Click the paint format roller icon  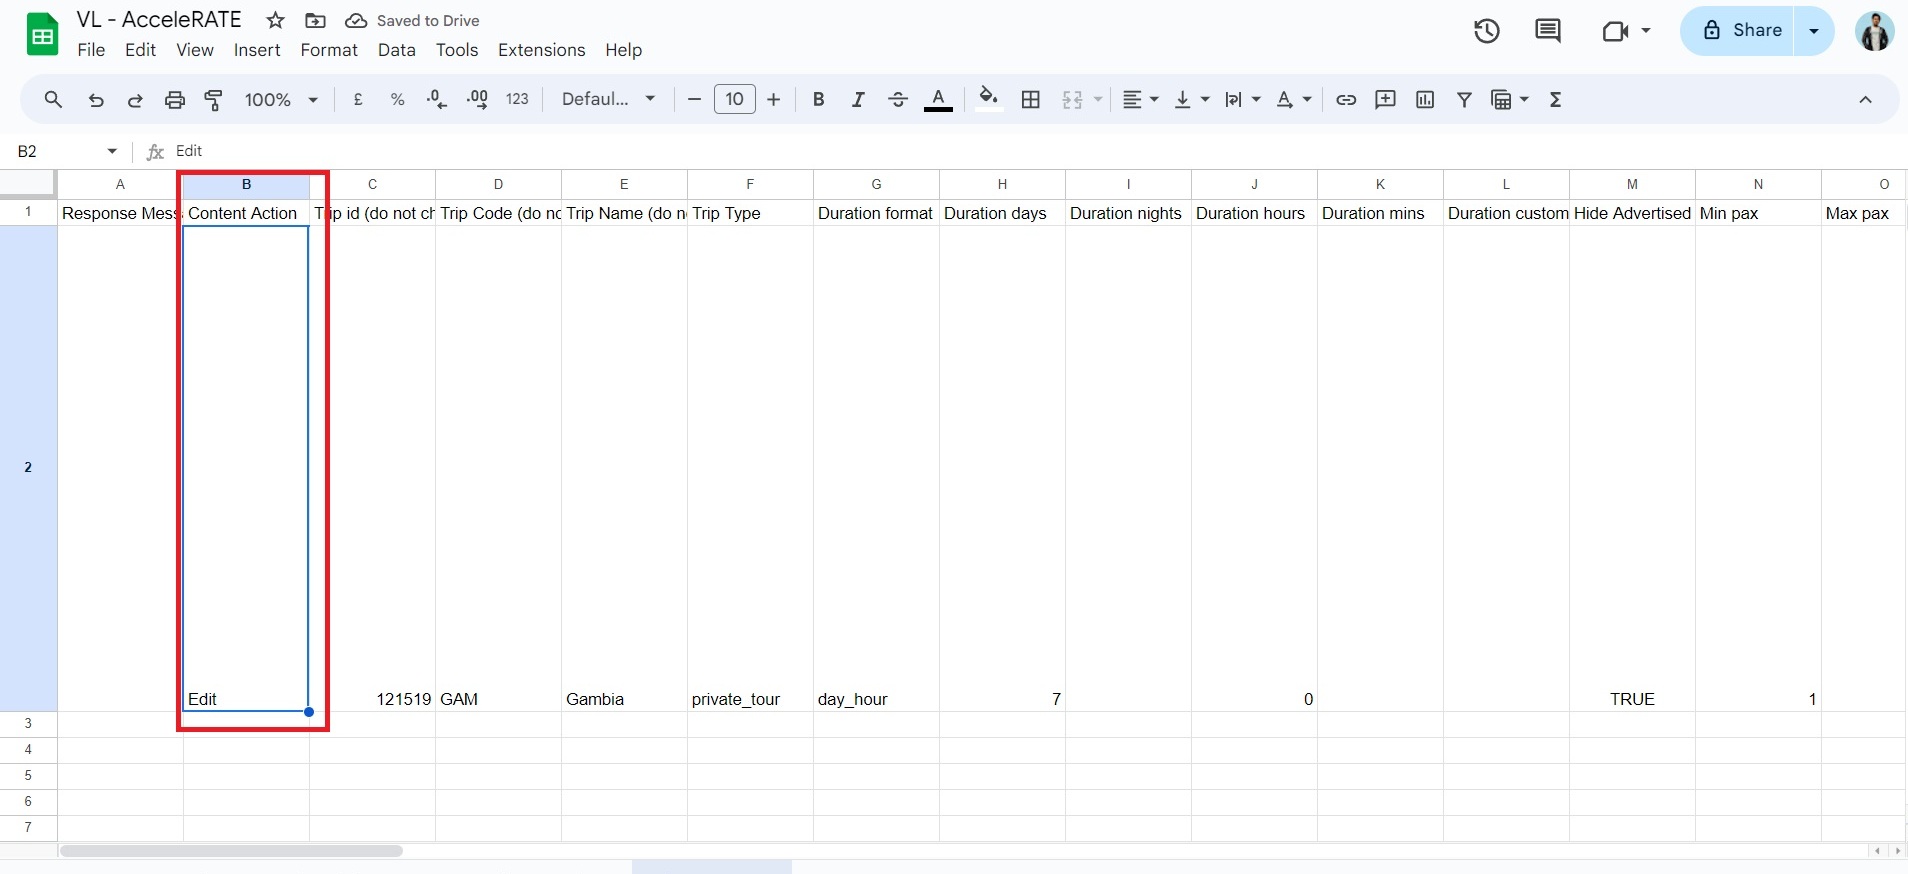click(214, 99)
